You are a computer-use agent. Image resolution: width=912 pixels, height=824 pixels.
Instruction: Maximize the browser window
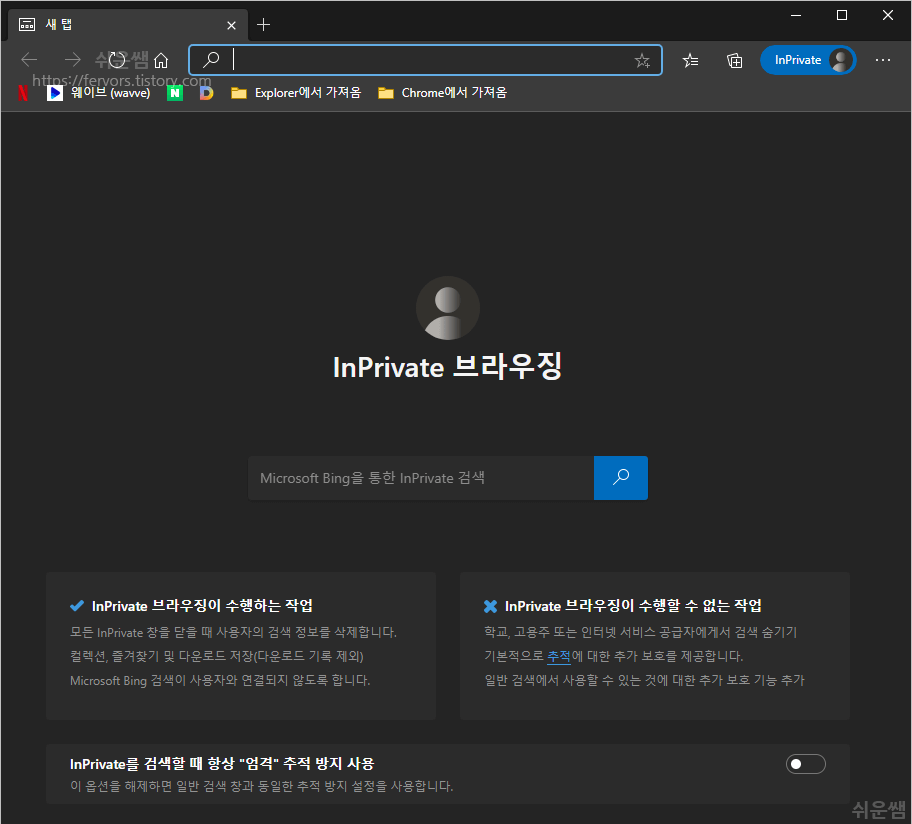(x=842, y=16)
